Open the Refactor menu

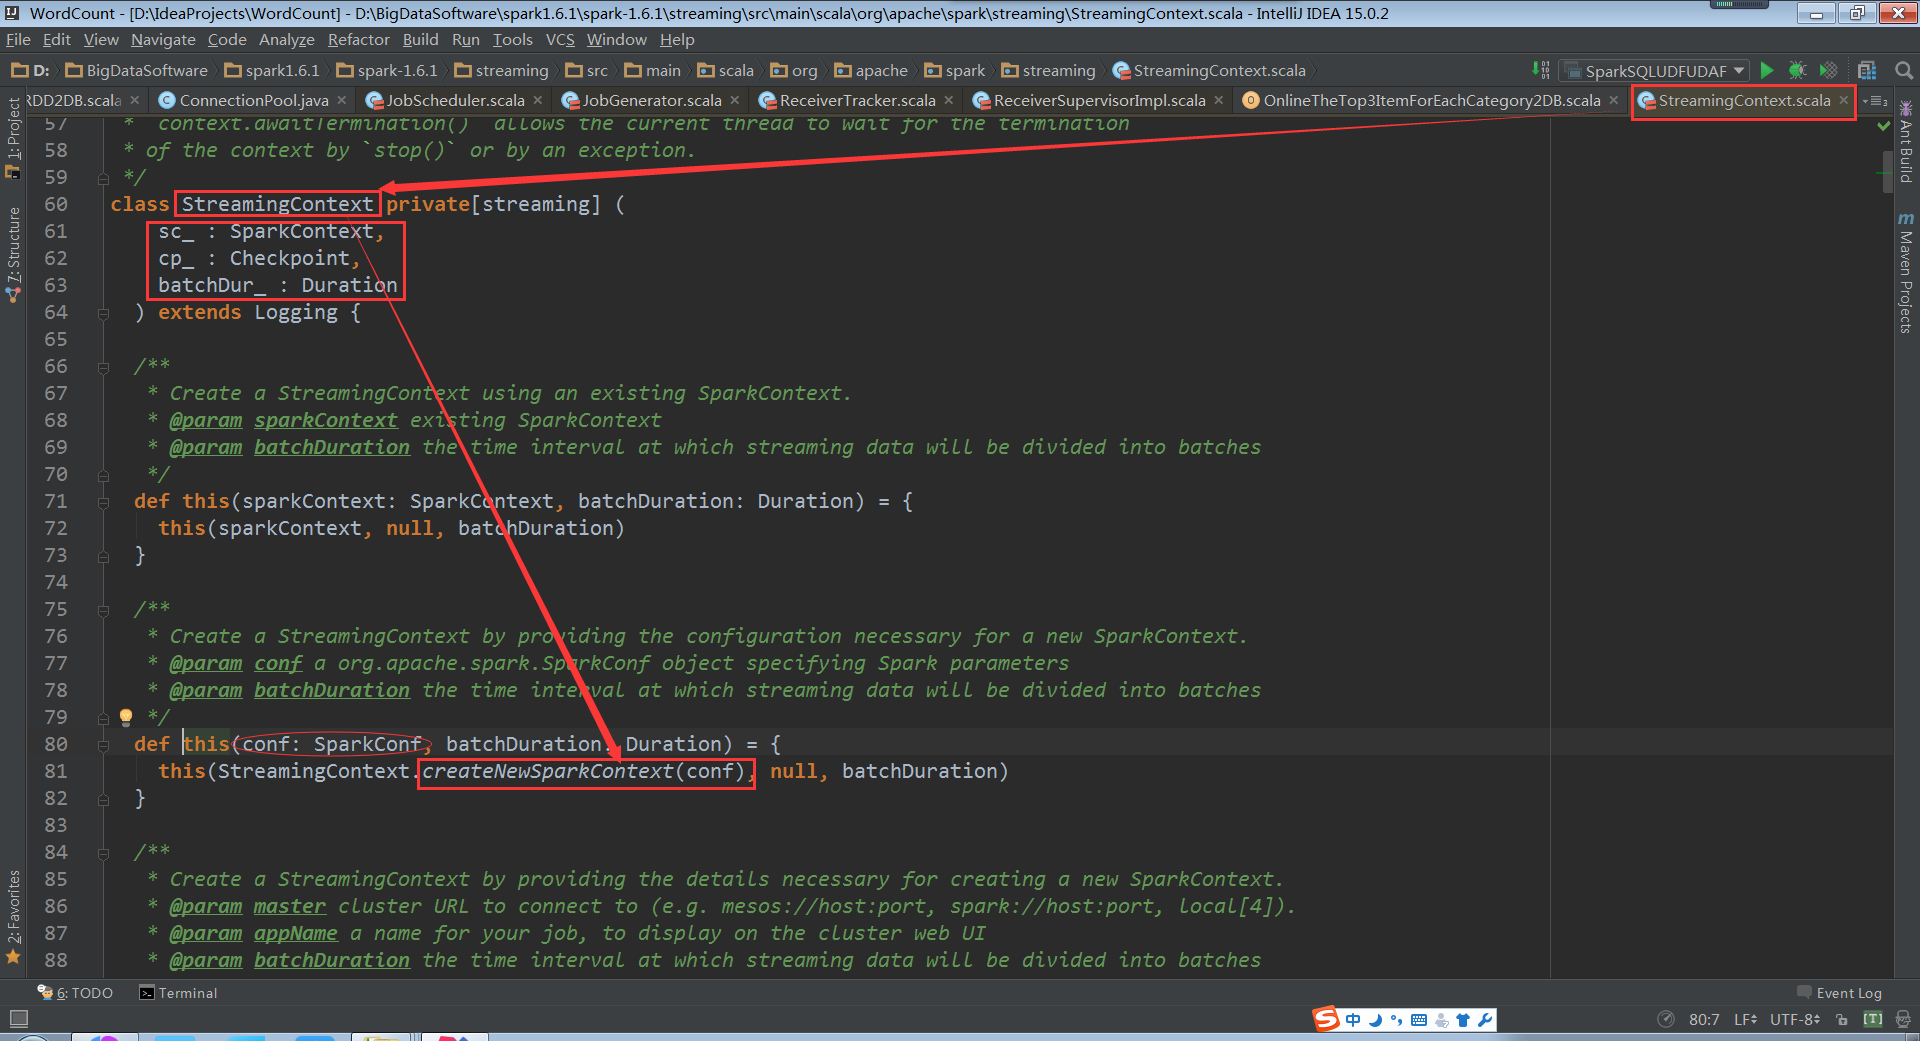(358, 40)
